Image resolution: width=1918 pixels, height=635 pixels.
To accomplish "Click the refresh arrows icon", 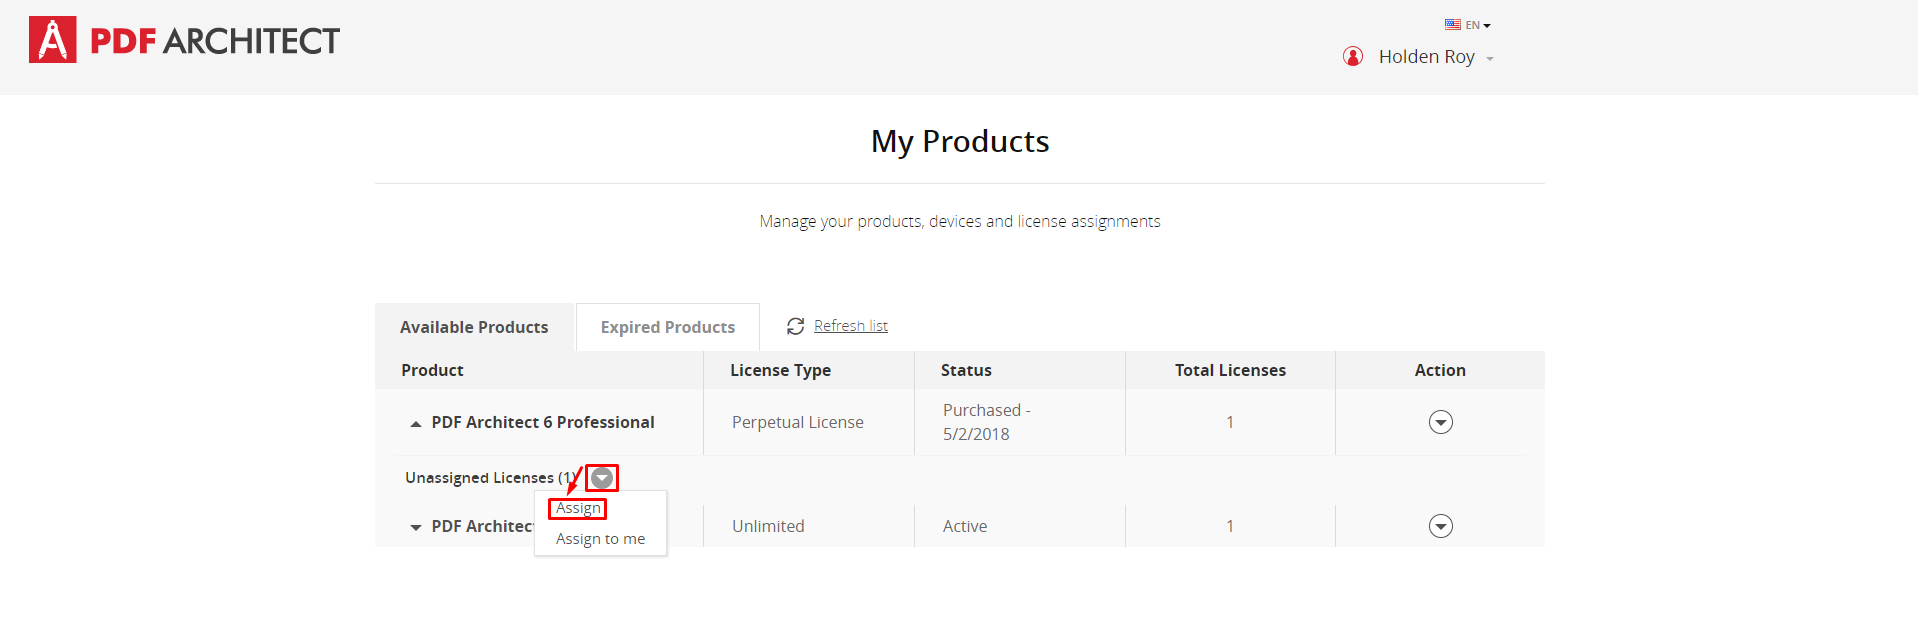I will 796,326.
